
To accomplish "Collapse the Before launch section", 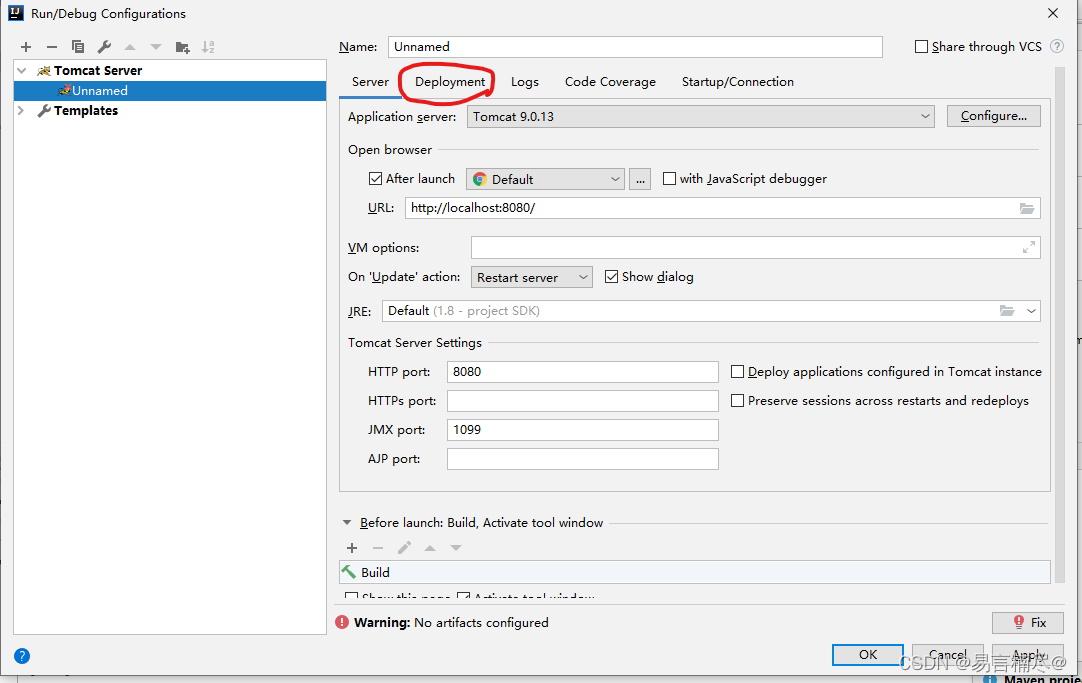I will (347, 523).
